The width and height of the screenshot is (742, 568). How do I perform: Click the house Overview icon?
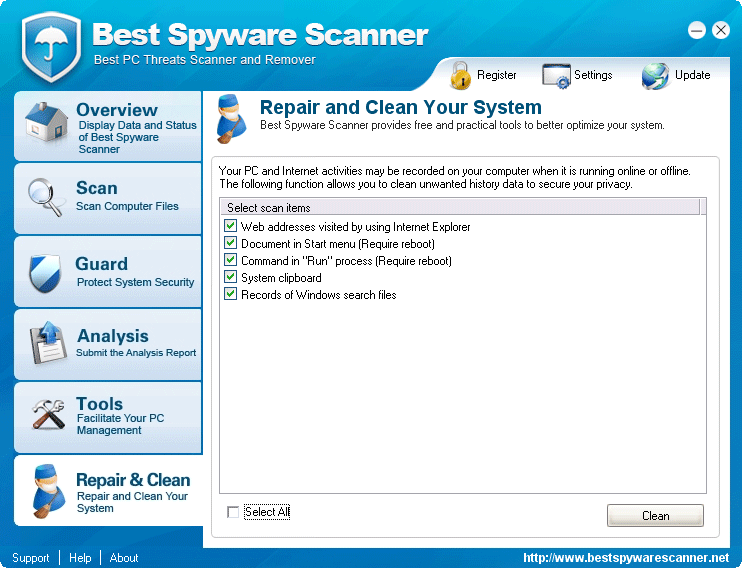[46, 122]
